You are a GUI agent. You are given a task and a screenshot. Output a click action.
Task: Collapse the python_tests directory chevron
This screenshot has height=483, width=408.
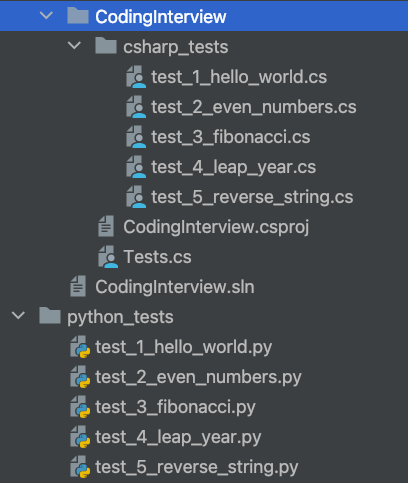[18, 316]
